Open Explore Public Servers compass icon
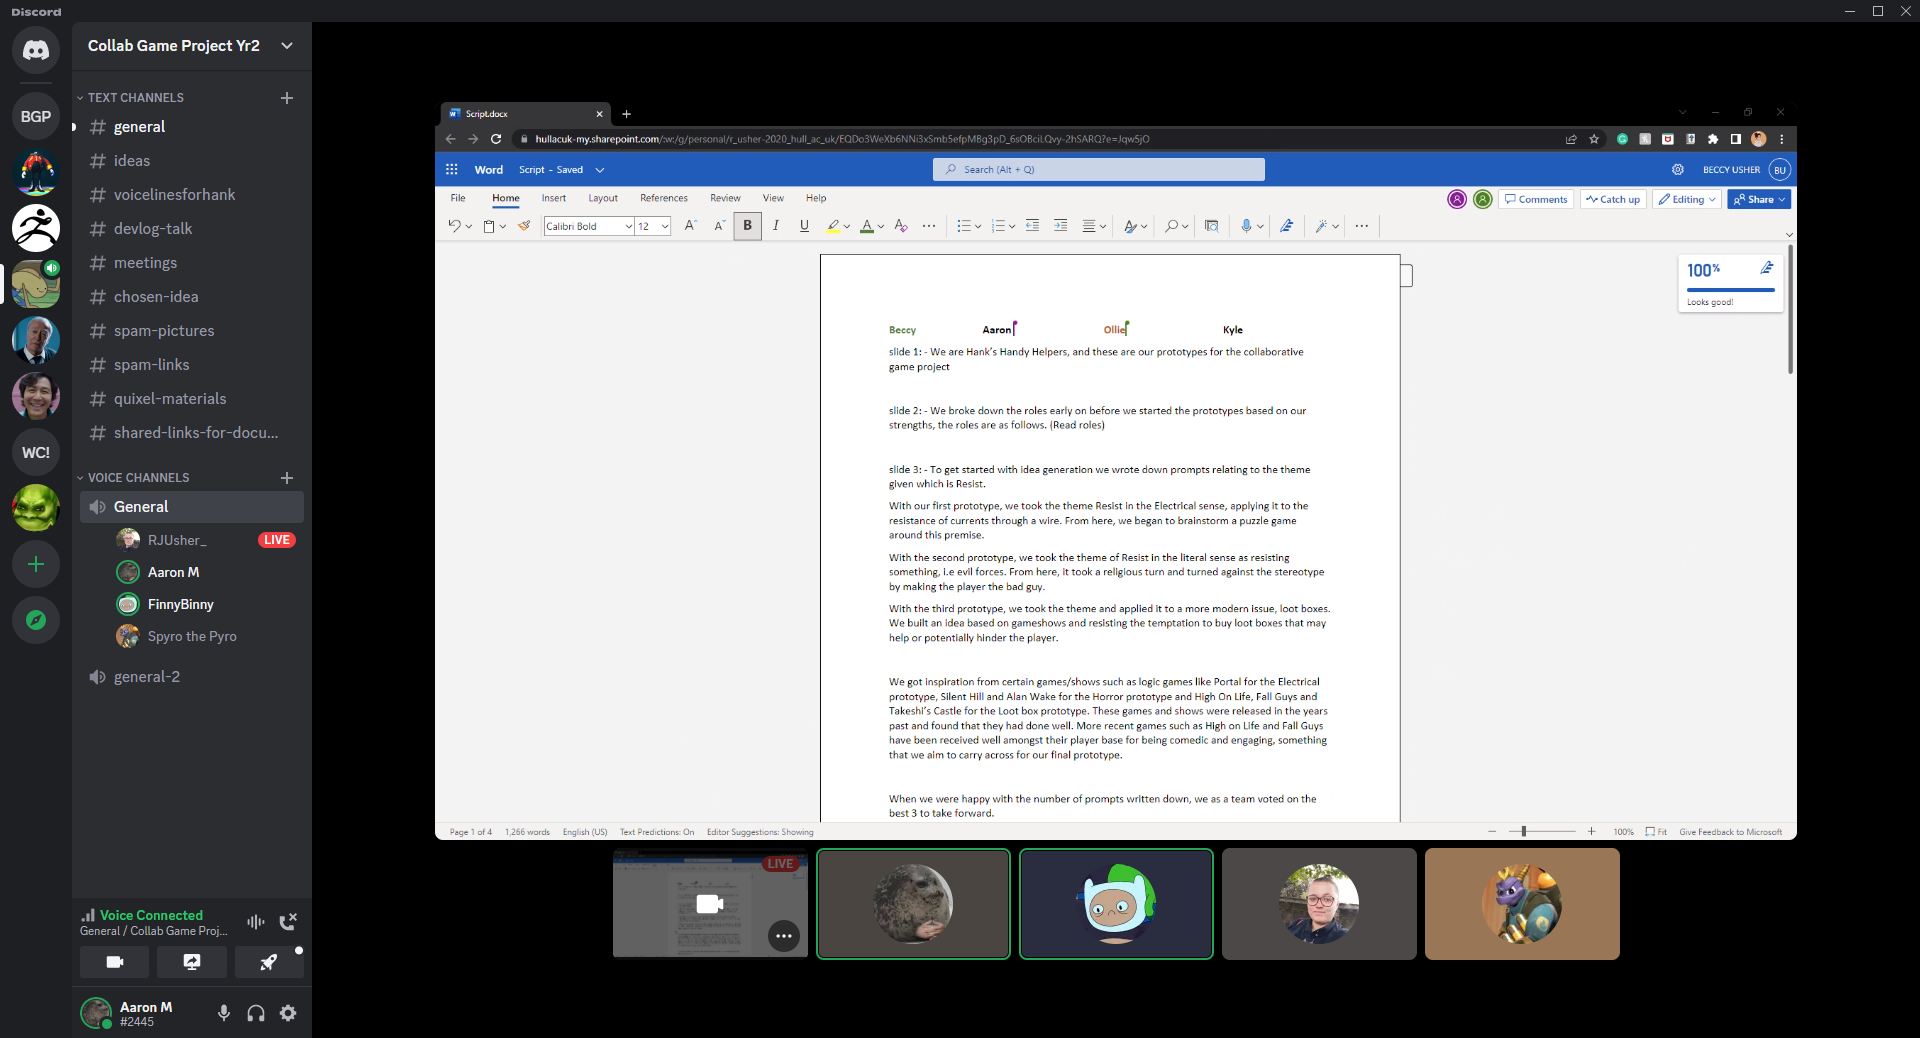 36,620
